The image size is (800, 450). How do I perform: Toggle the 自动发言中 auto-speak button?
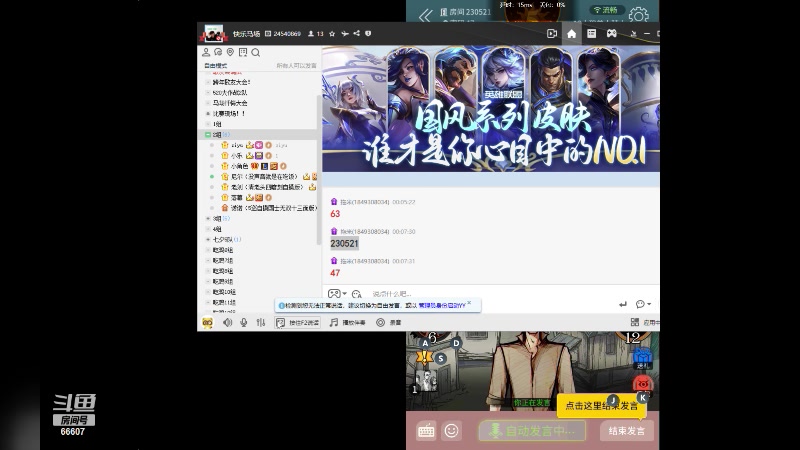pos(532,431)
